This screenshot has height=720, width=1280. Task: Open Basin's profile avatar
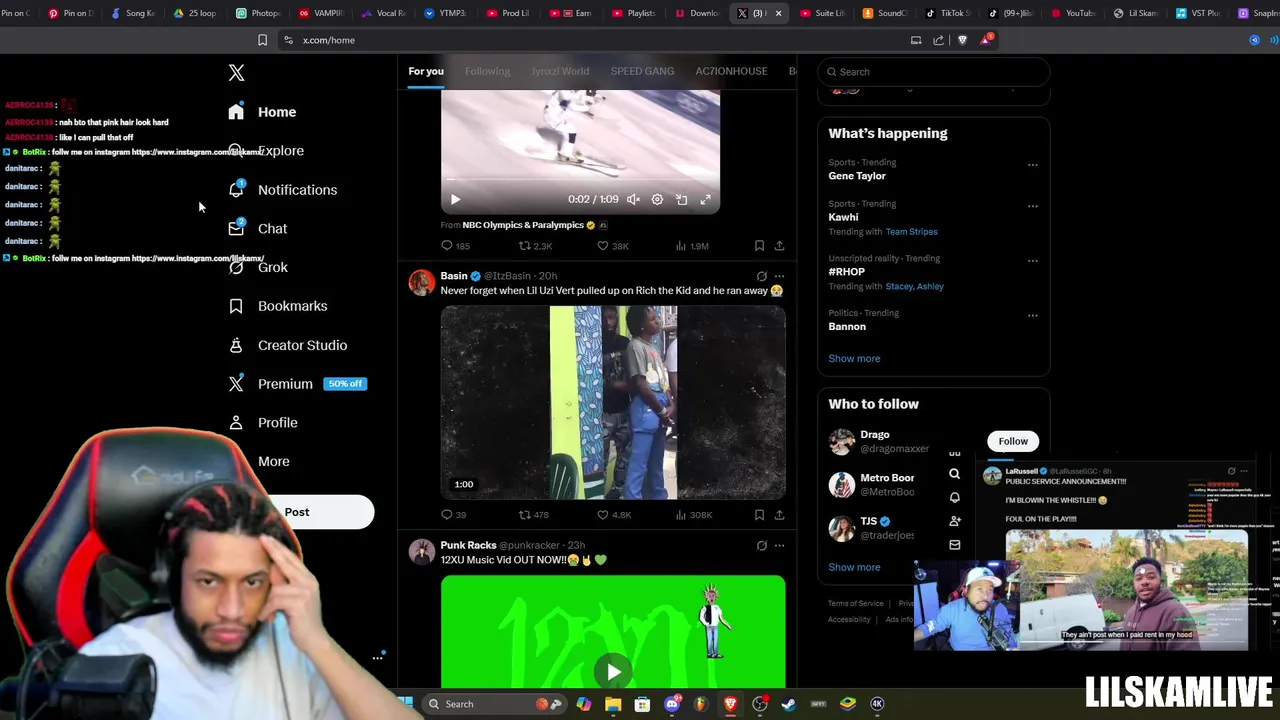(x=422, y=282)
